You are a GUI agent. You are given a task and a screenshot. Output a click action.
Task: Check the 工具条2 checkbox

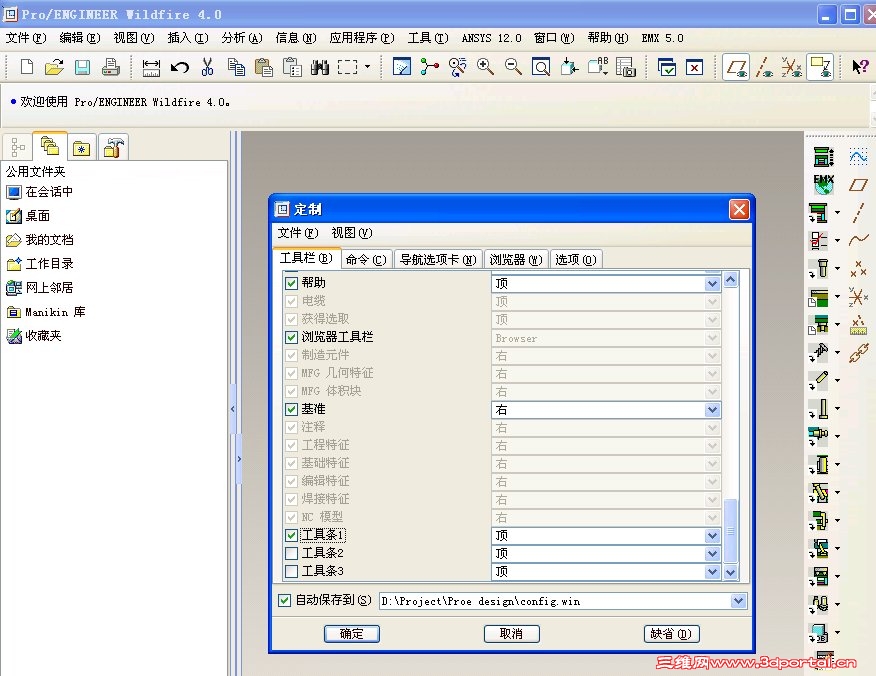[x=291, y=554]
